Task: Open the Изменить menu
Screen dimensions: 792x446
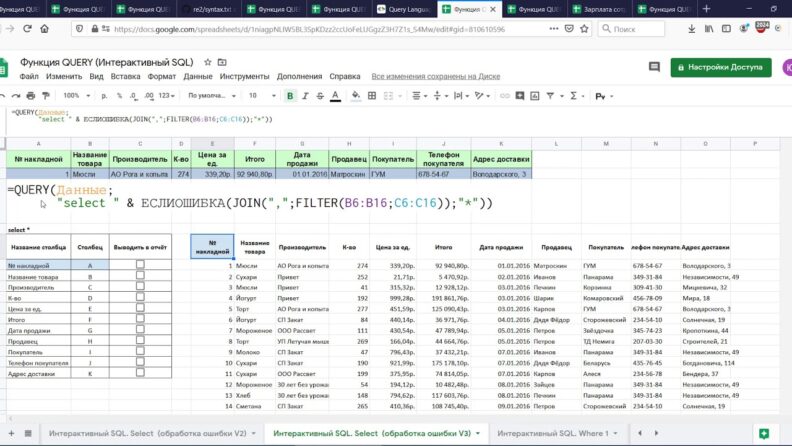Action: tap(64, 76)
